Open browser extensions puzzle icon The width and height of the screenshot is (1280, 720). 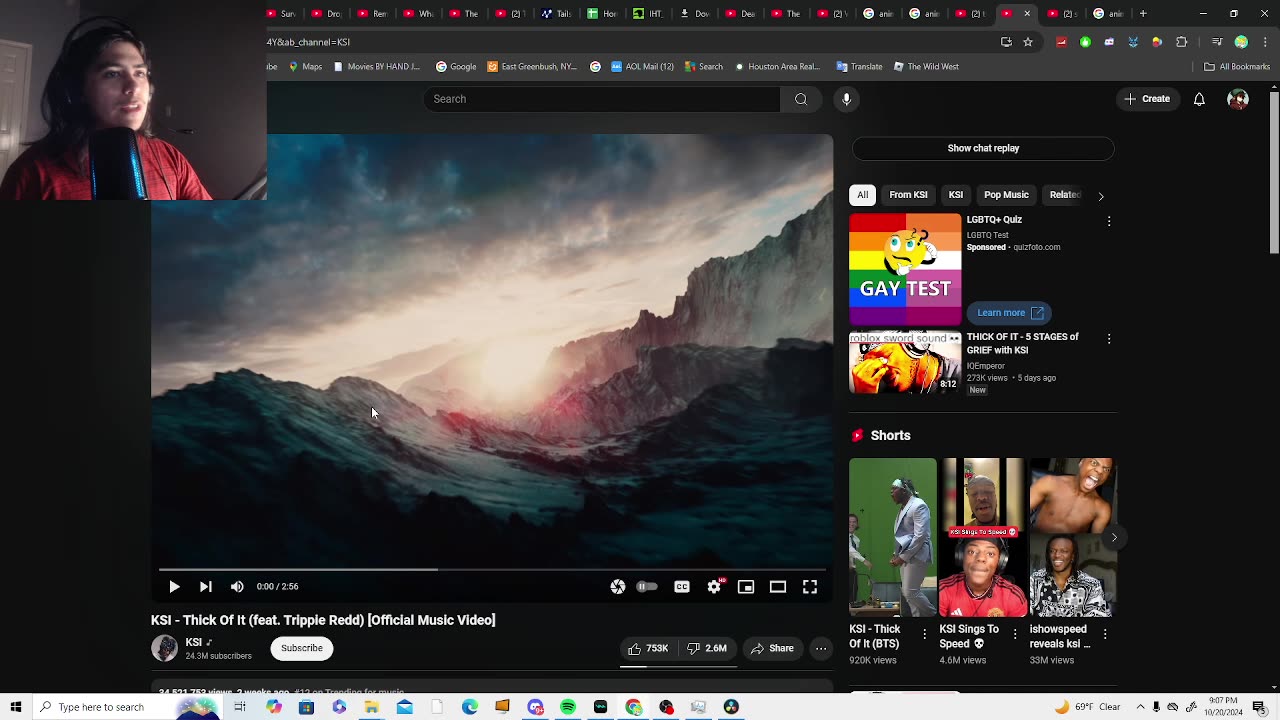pos(1182,42)
